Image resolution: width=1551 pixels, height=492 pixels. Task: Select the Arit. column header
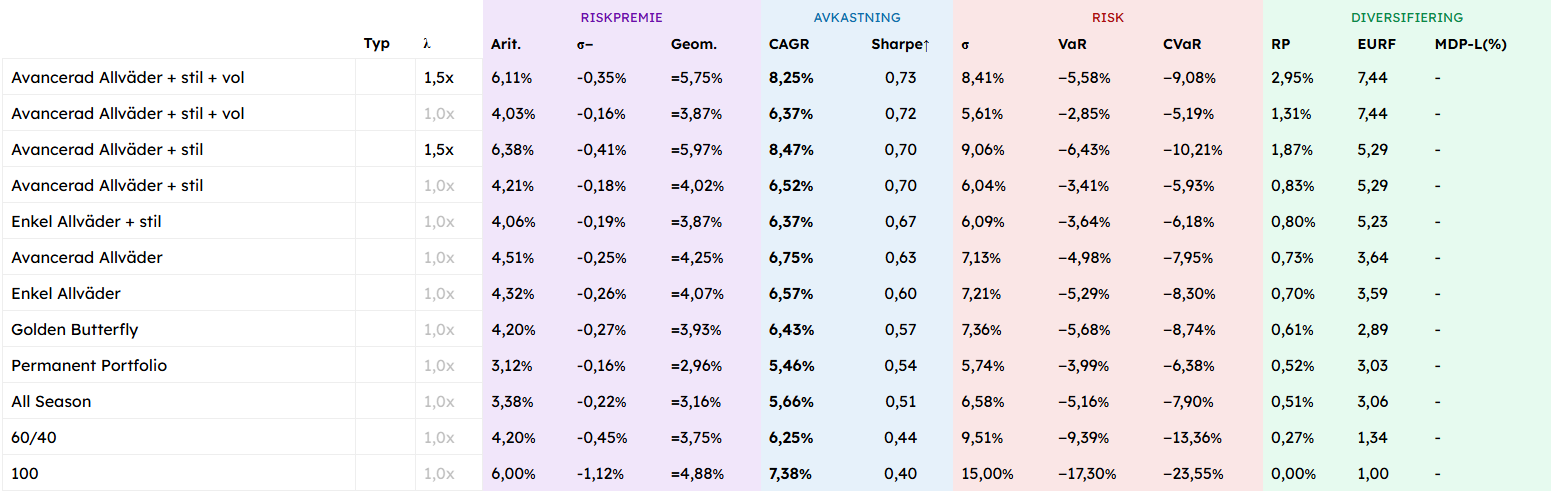(x=506, y=44)
